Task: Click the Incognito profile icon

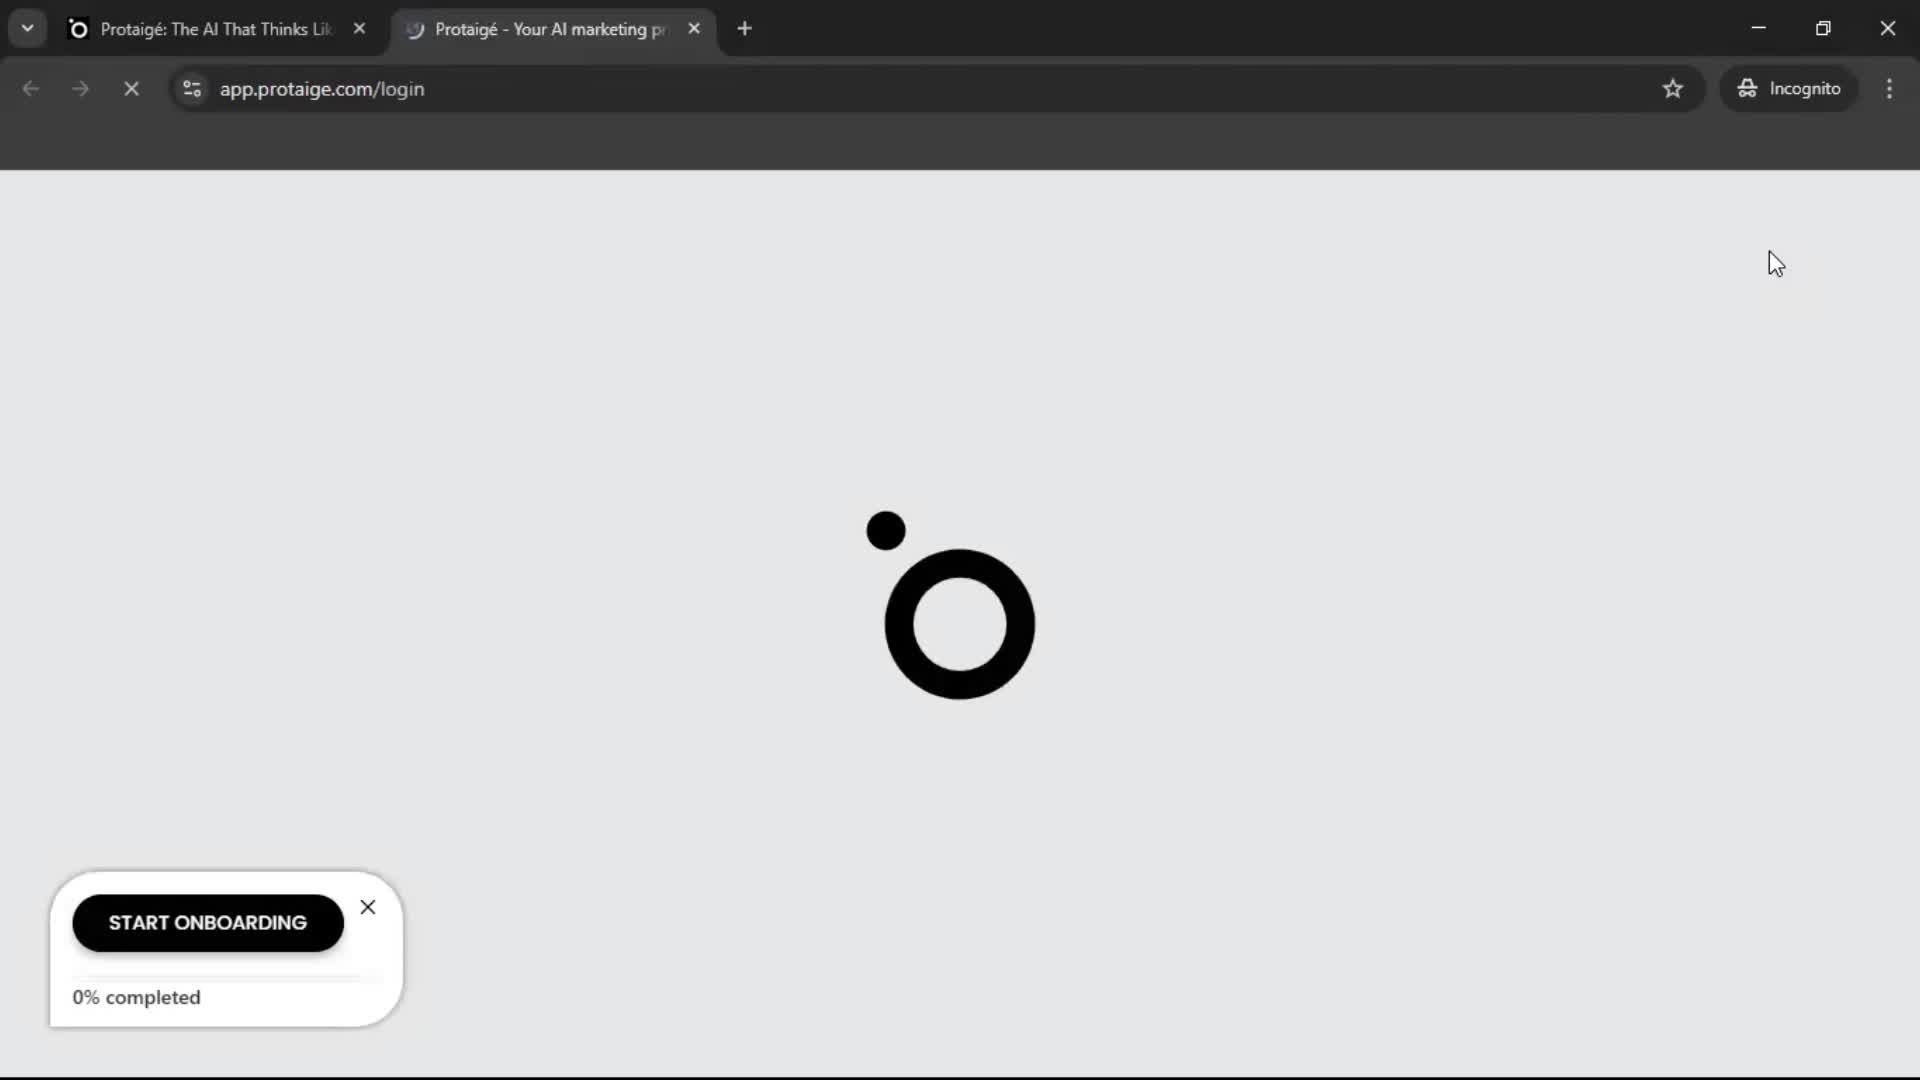Action: click(1746, 89)
